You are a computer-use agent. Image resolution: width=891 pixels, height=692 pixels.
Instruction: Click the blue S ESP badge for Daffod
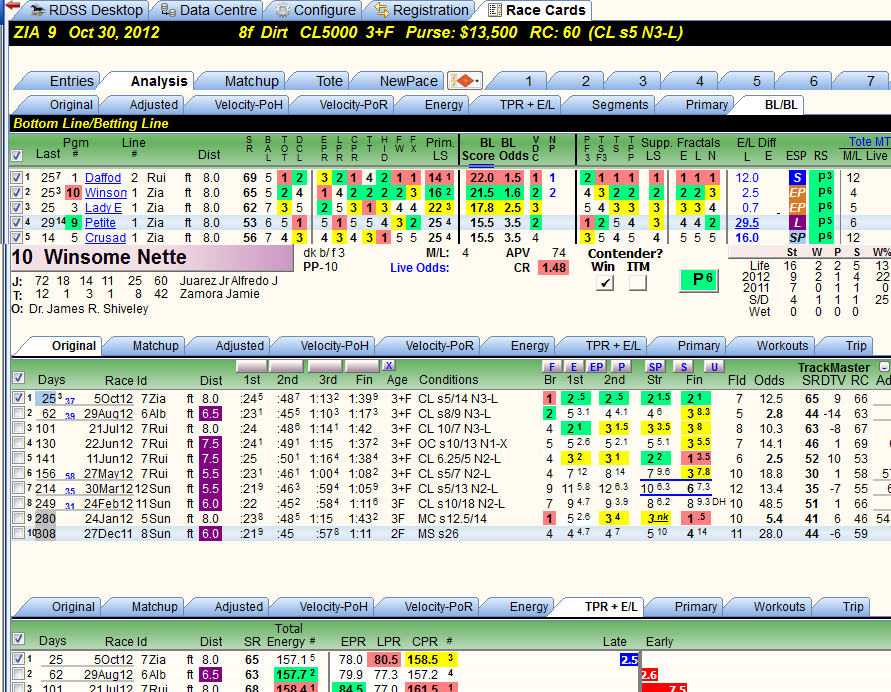[x=797, y=178]
